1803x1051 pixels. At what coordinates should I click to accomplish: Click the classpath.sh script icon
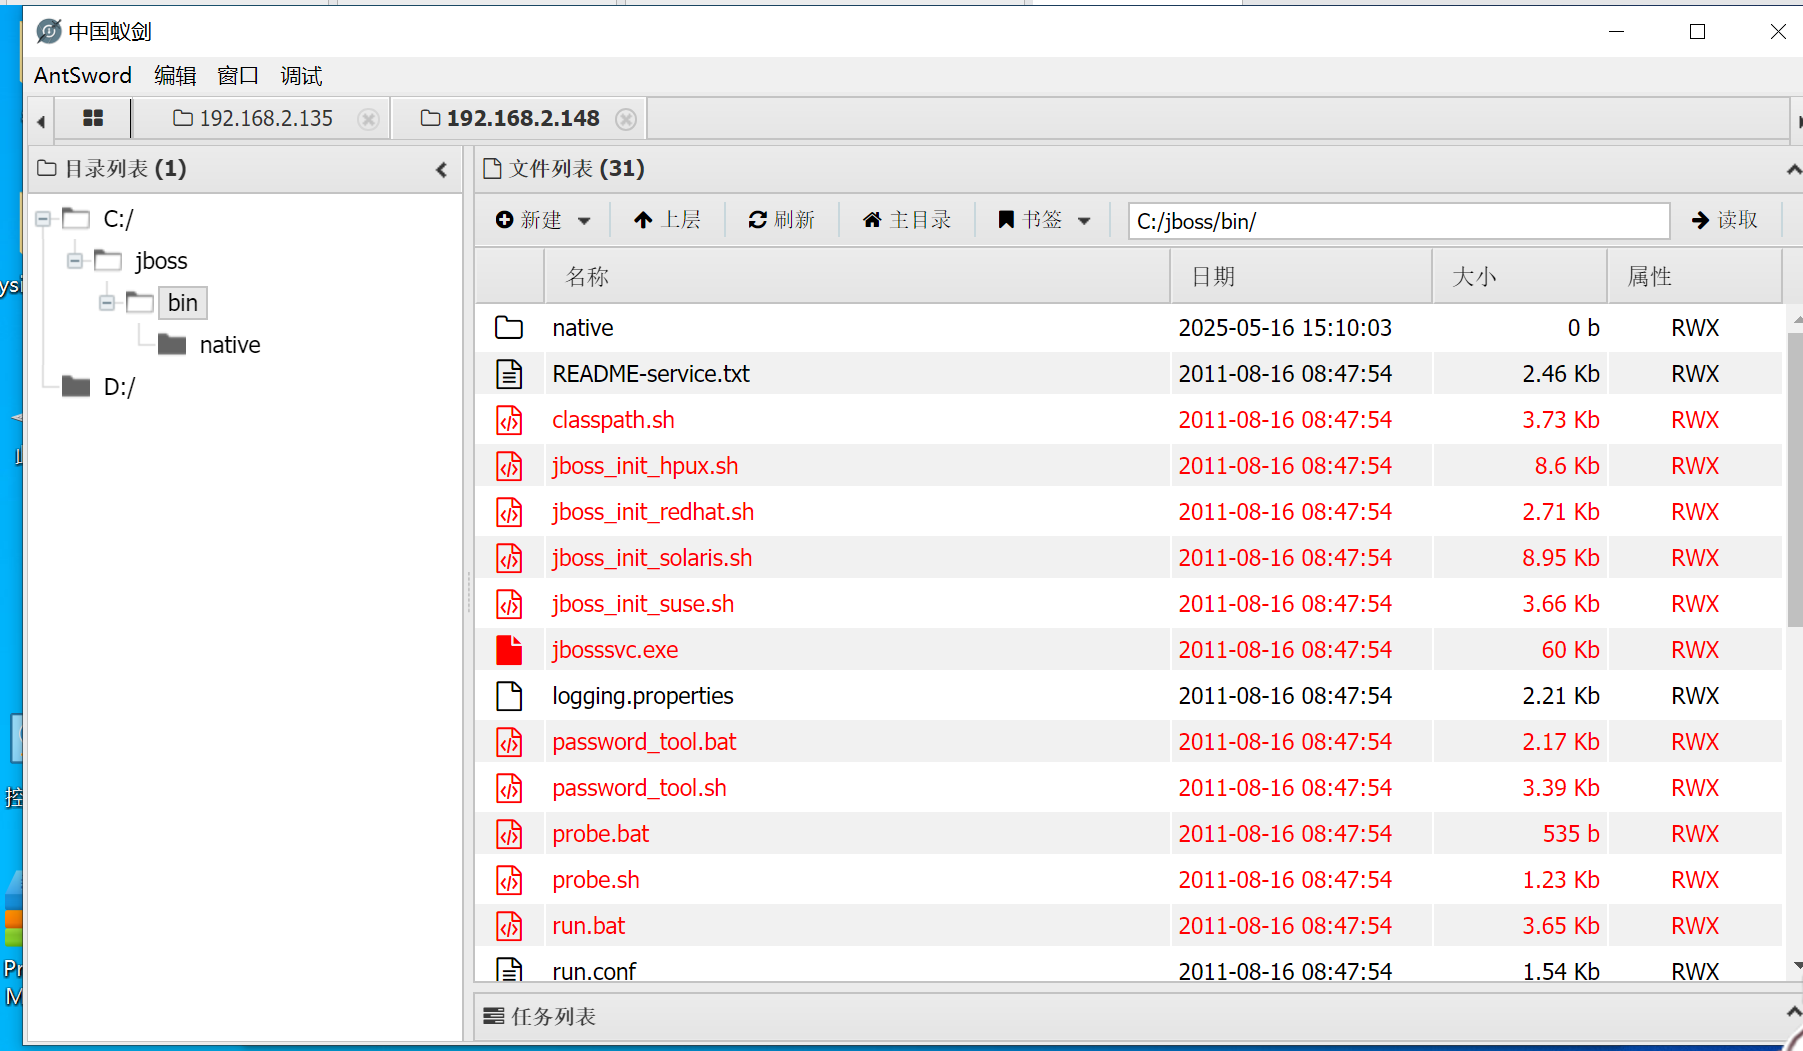[x=509, y=420]
